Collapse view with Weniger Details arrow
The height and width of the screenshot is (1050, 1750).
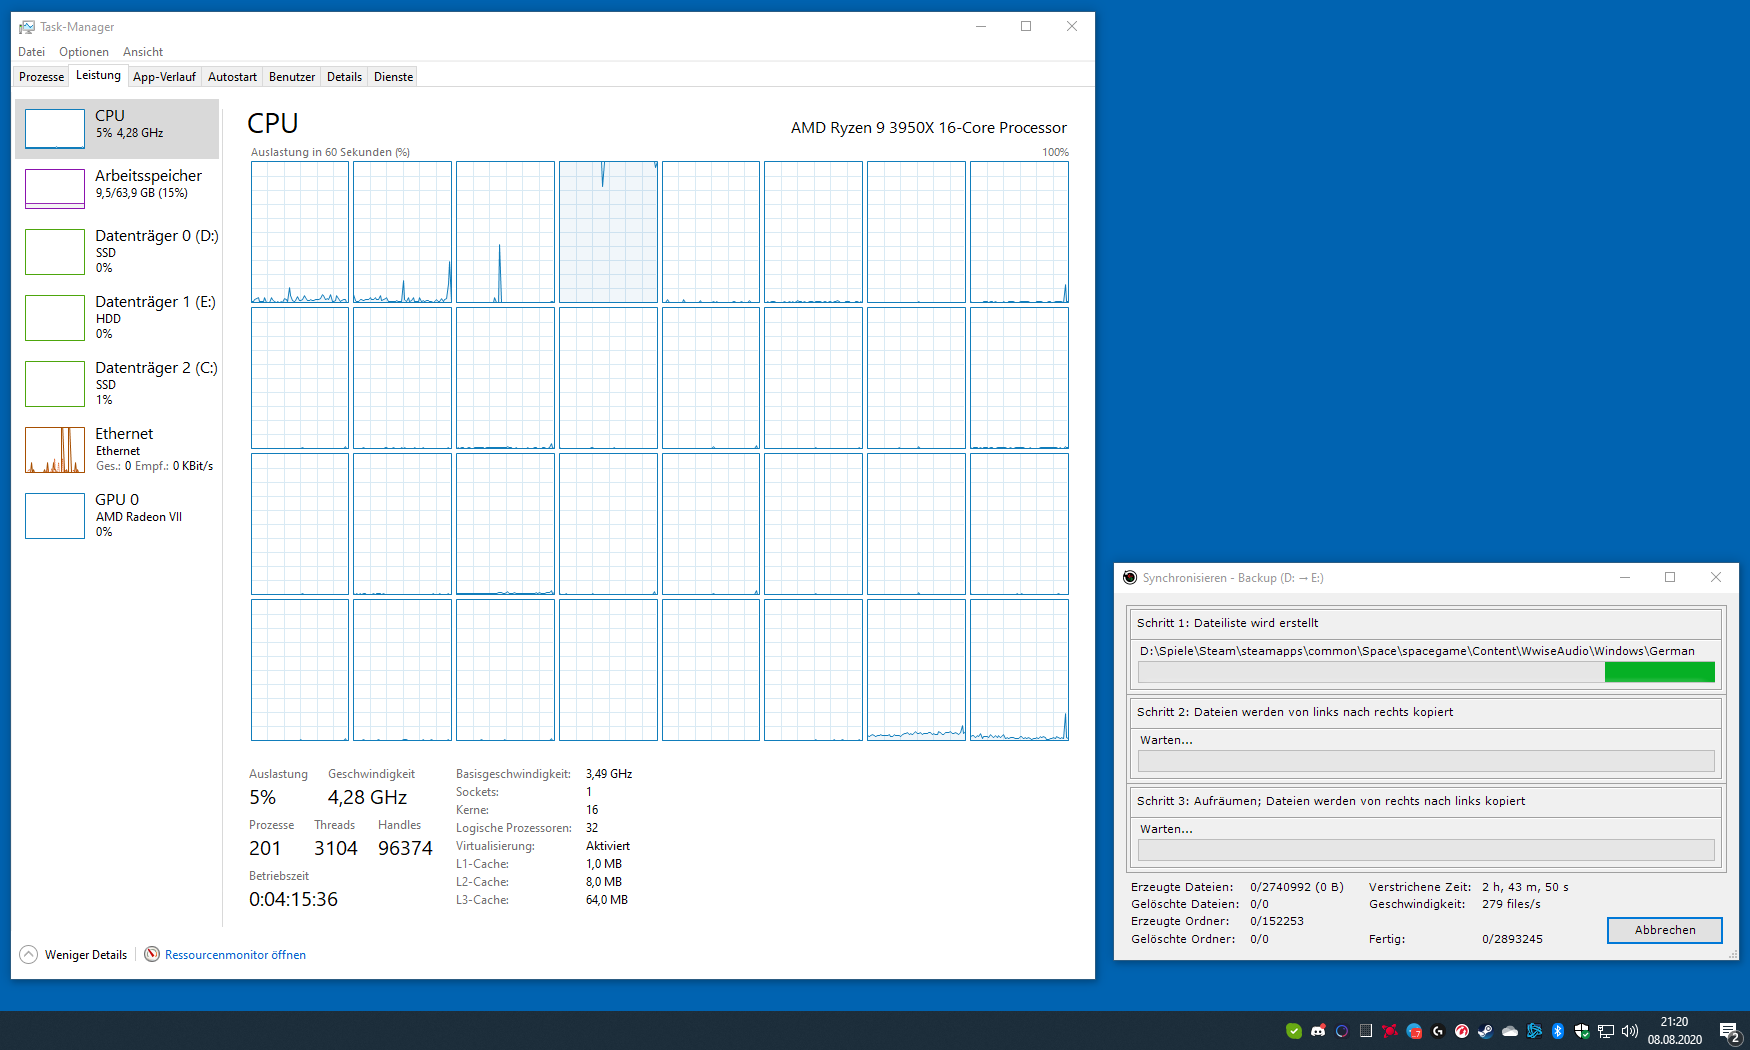point(29,954)
